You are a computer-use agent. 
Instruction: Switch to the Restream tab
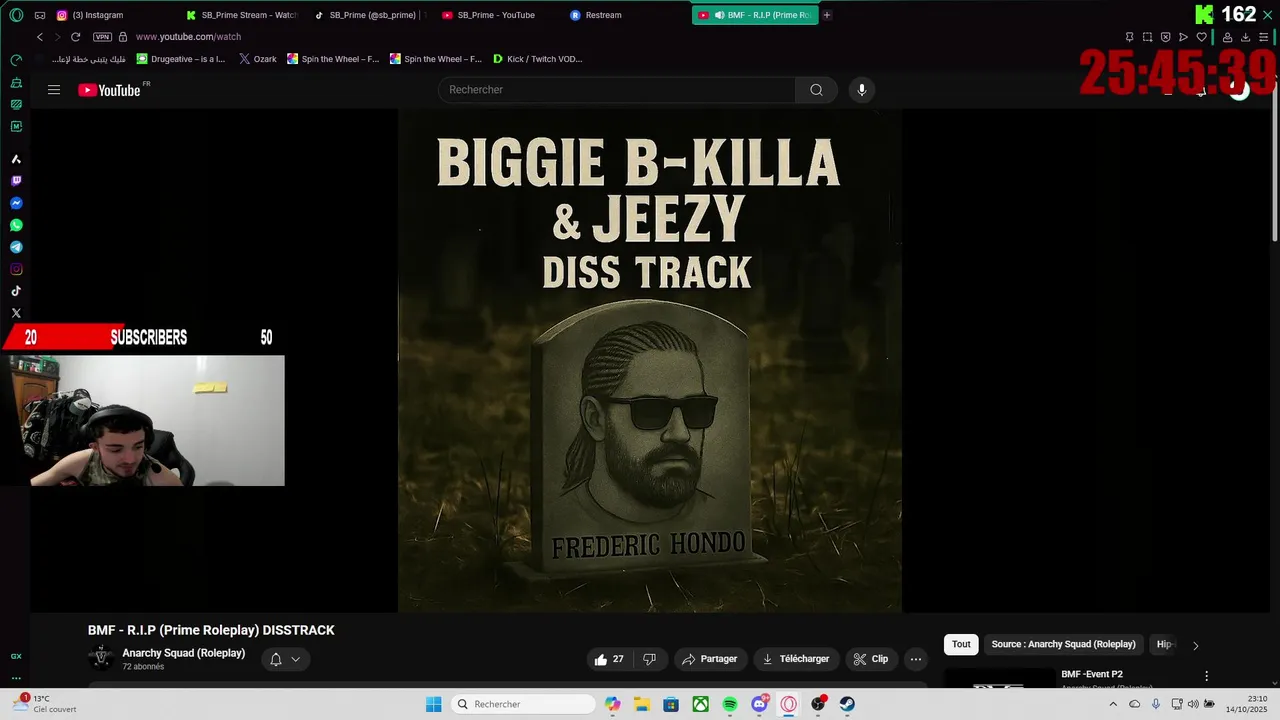click(625, 15)
